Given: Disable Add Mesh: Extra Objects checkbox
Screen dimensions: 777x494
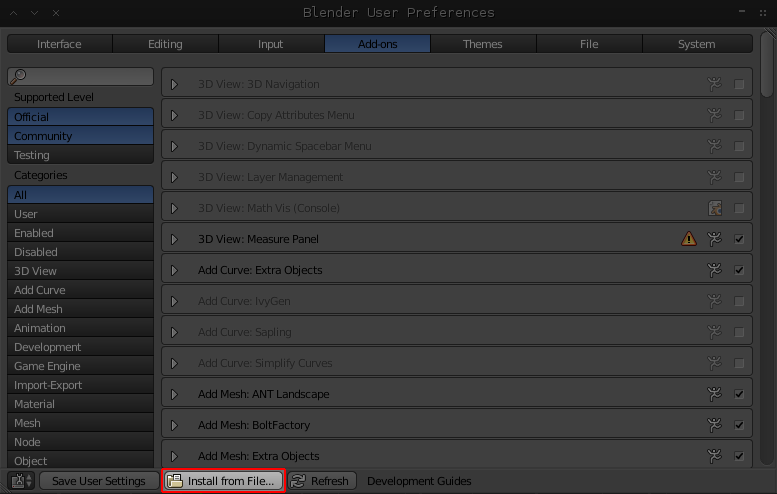Looking at the screenshot, I should (x=739, y=456).
